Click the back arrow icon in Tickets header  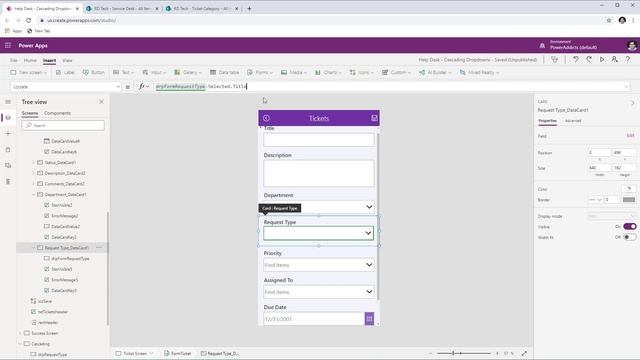click(266, 118)
